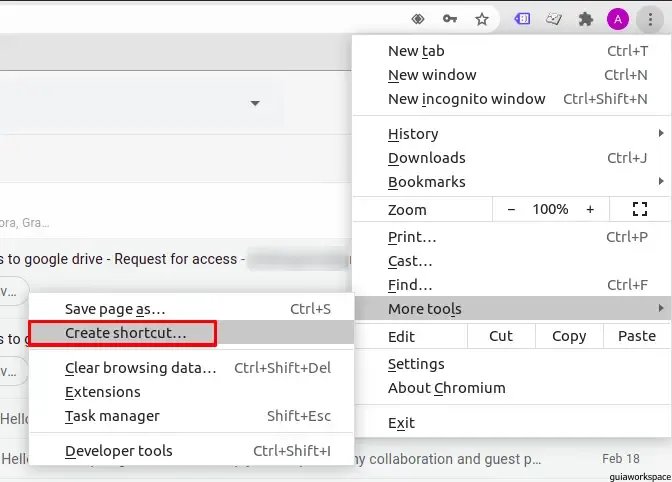Expand the Bookmarks submenu
Viewport: 672px width, 482px height.
coord(512,182)
